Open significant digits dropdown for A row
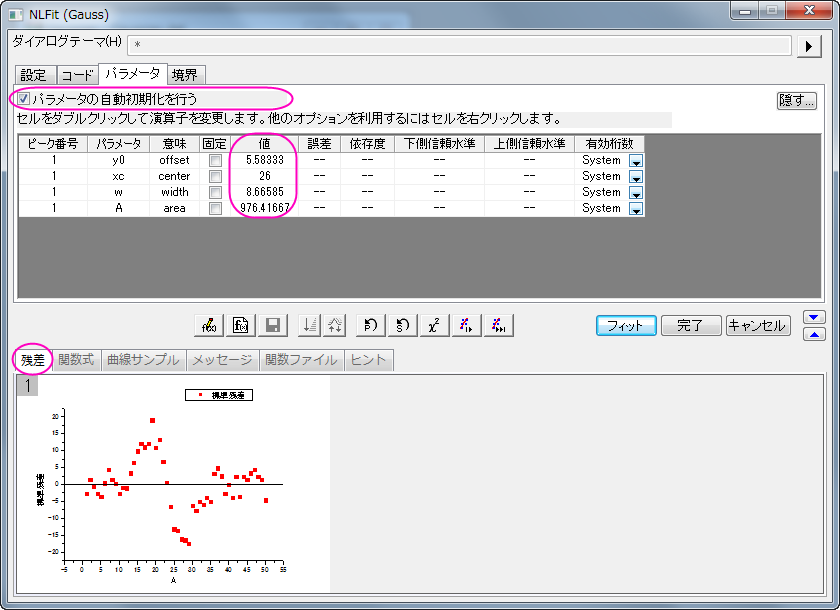The width and height of the screenshot is (840, 610). pos(636,209)
